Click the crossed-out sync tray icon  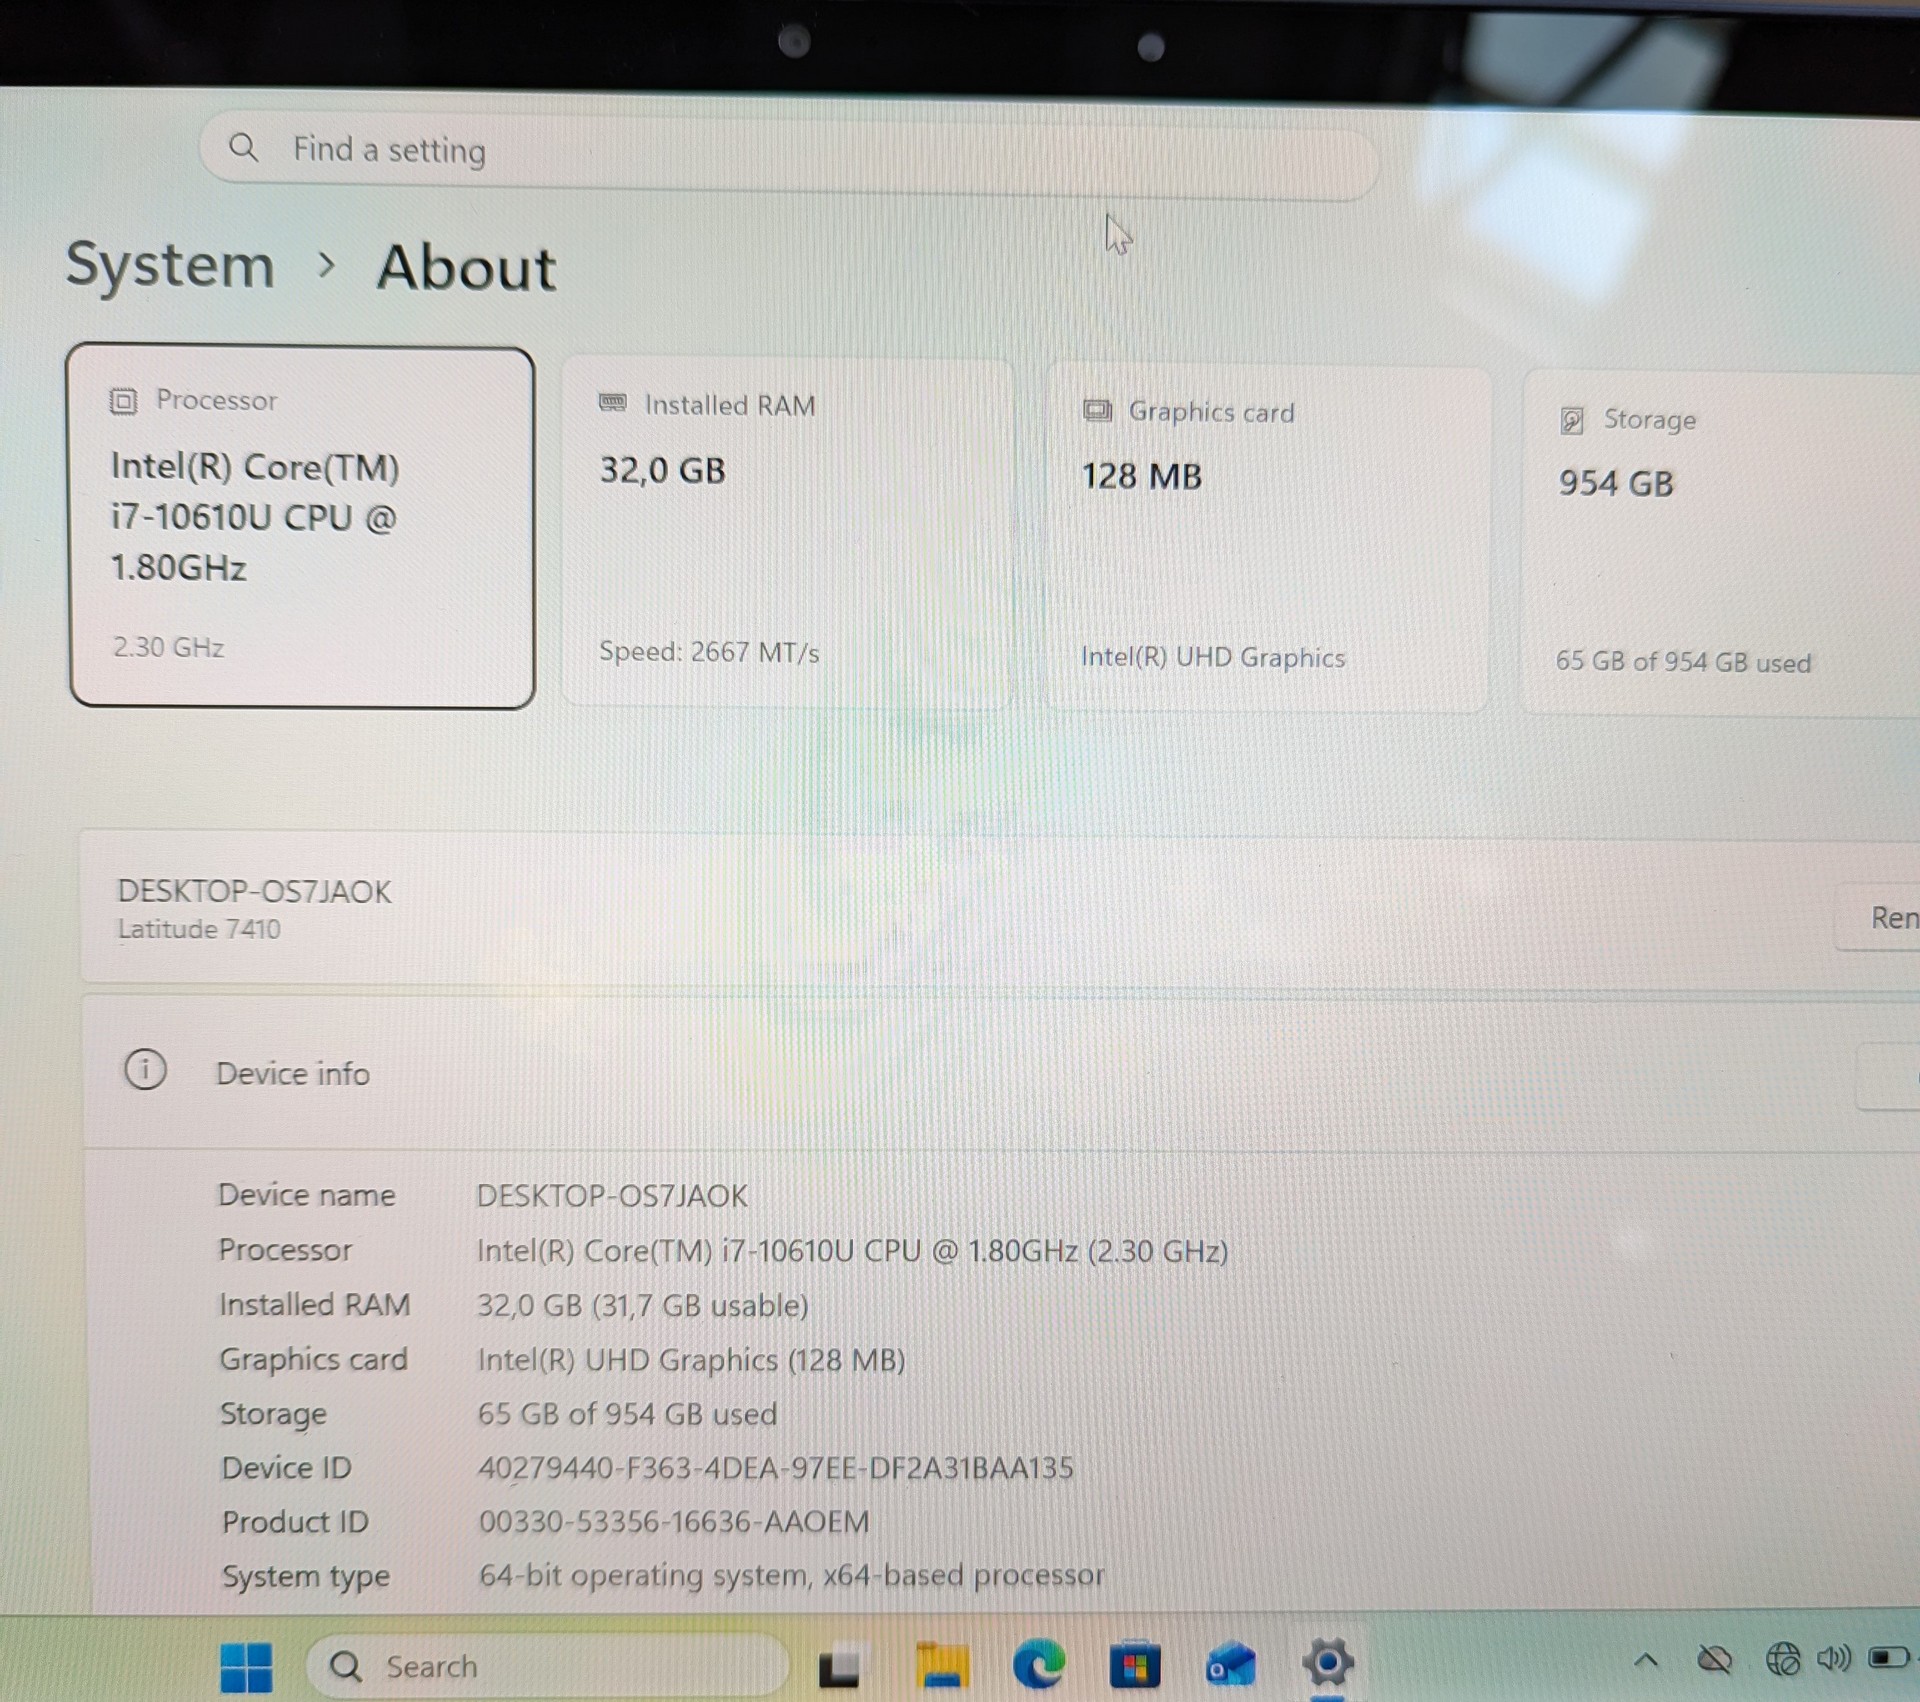click(x=1714, y=1660)
